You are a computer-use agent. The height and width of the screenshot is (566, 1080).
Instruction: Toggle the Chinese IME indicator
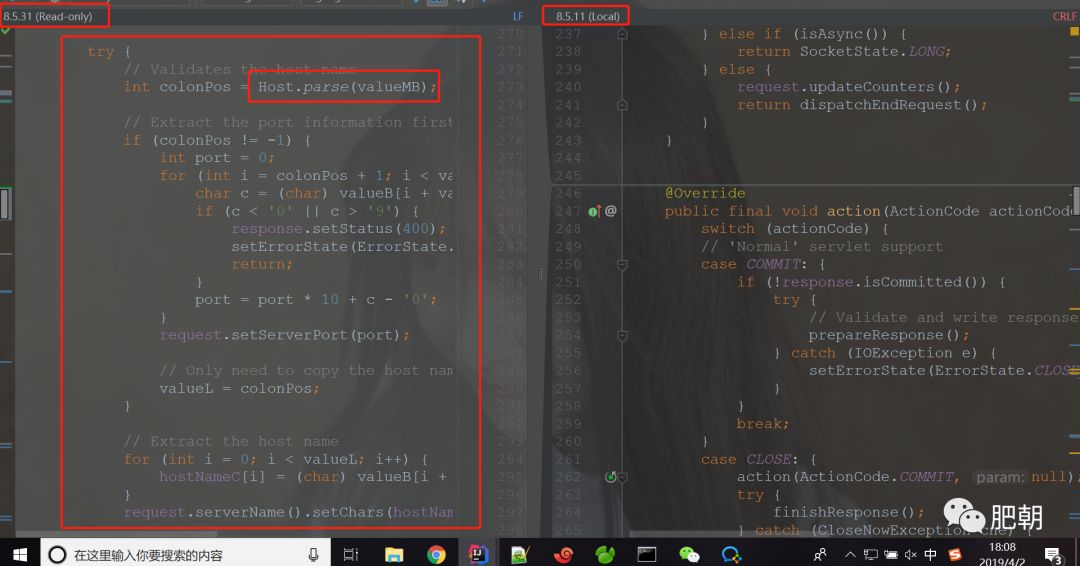(931, 555)
